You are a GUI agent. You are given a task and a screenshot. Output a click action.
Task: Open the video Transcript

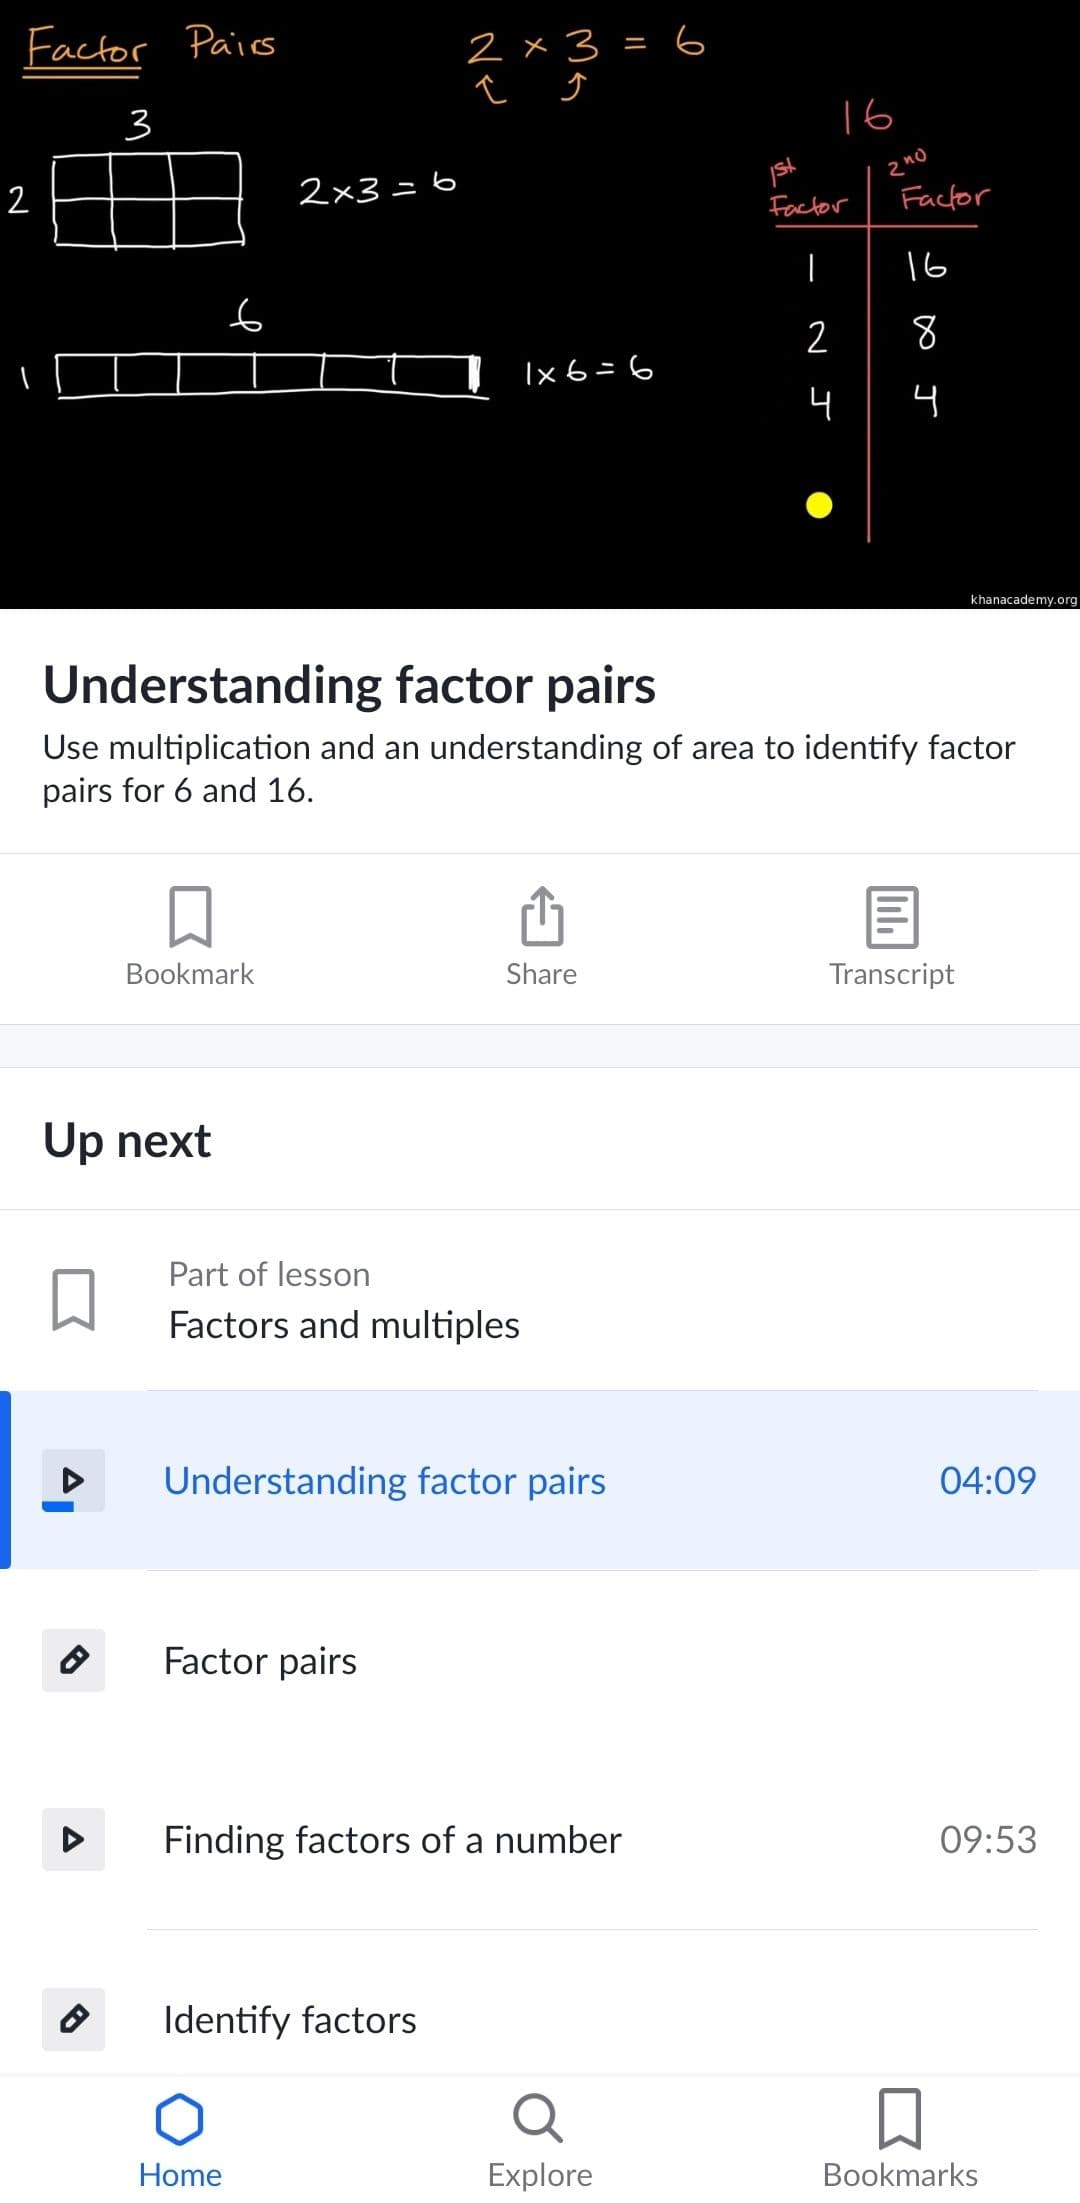point(891,935)
